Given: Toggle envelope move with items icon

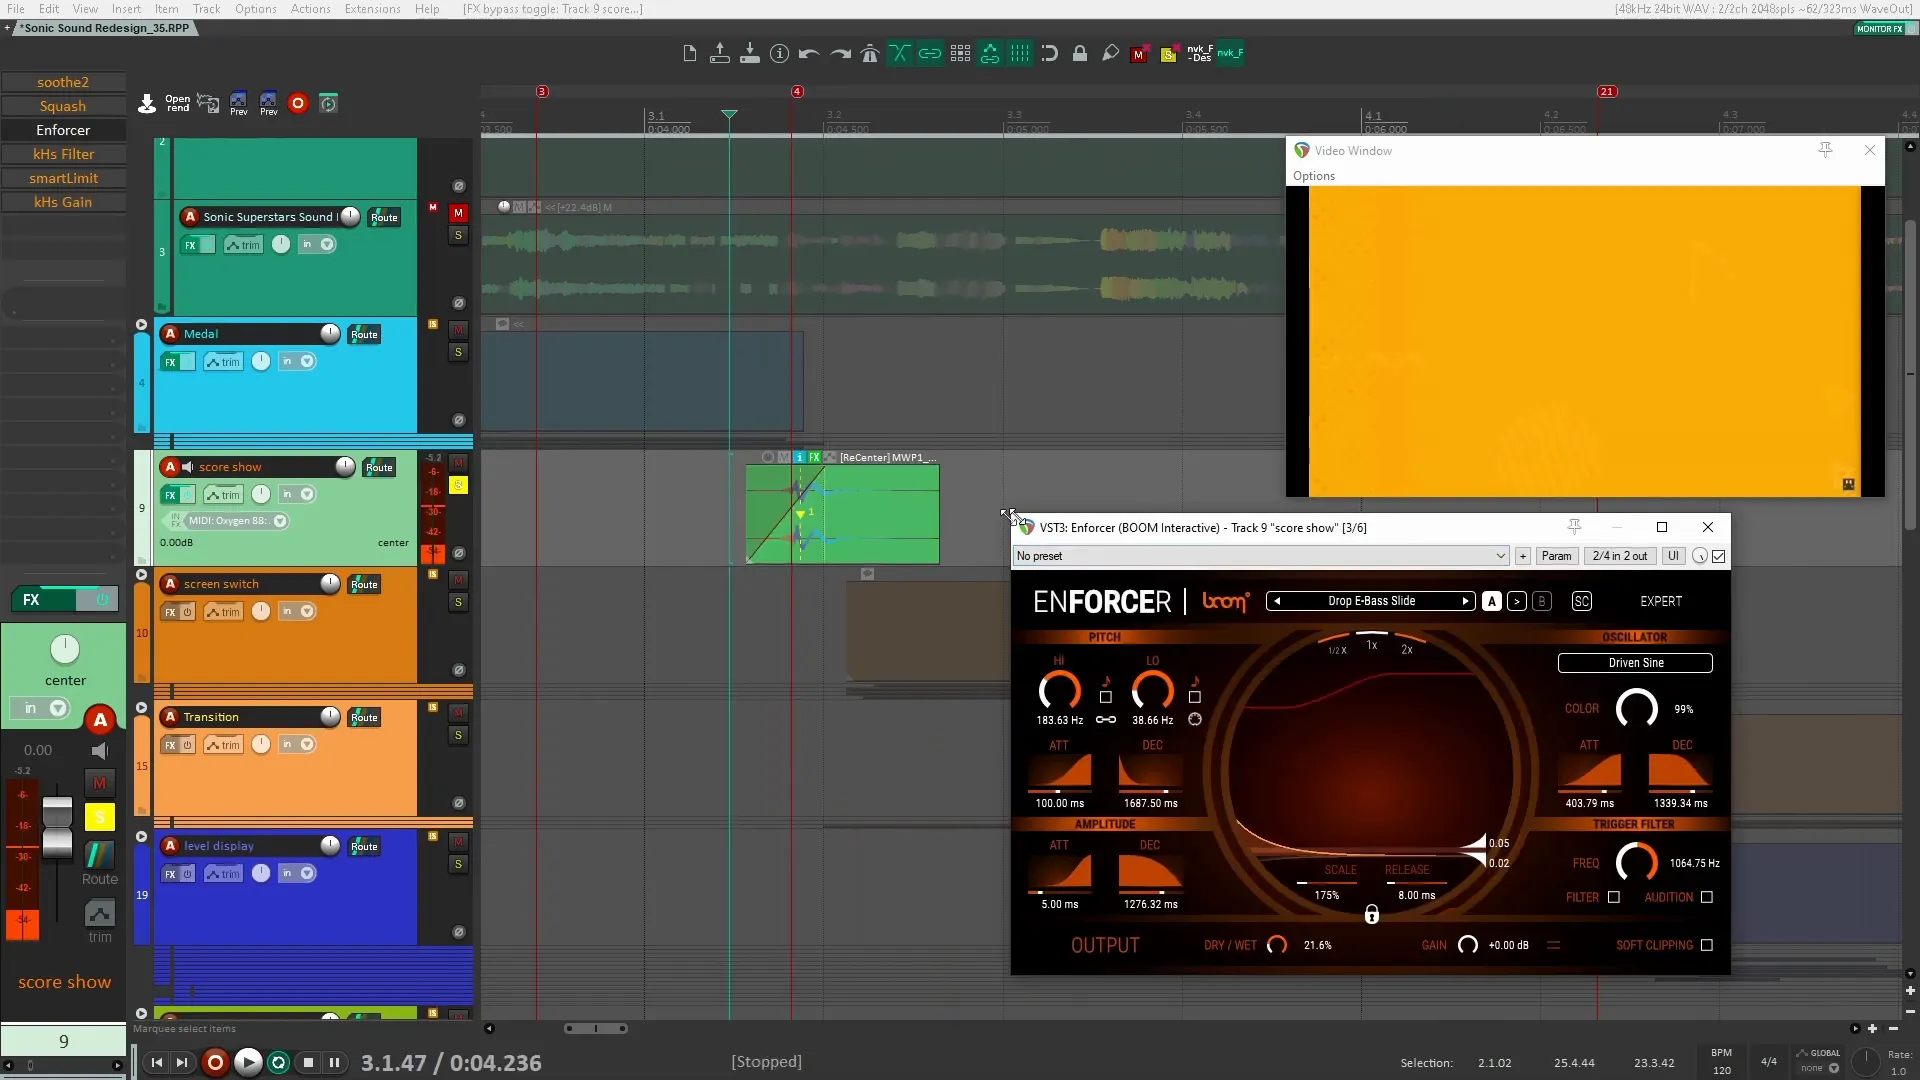Looking at the screenshot, I should [x=990, y=54].
